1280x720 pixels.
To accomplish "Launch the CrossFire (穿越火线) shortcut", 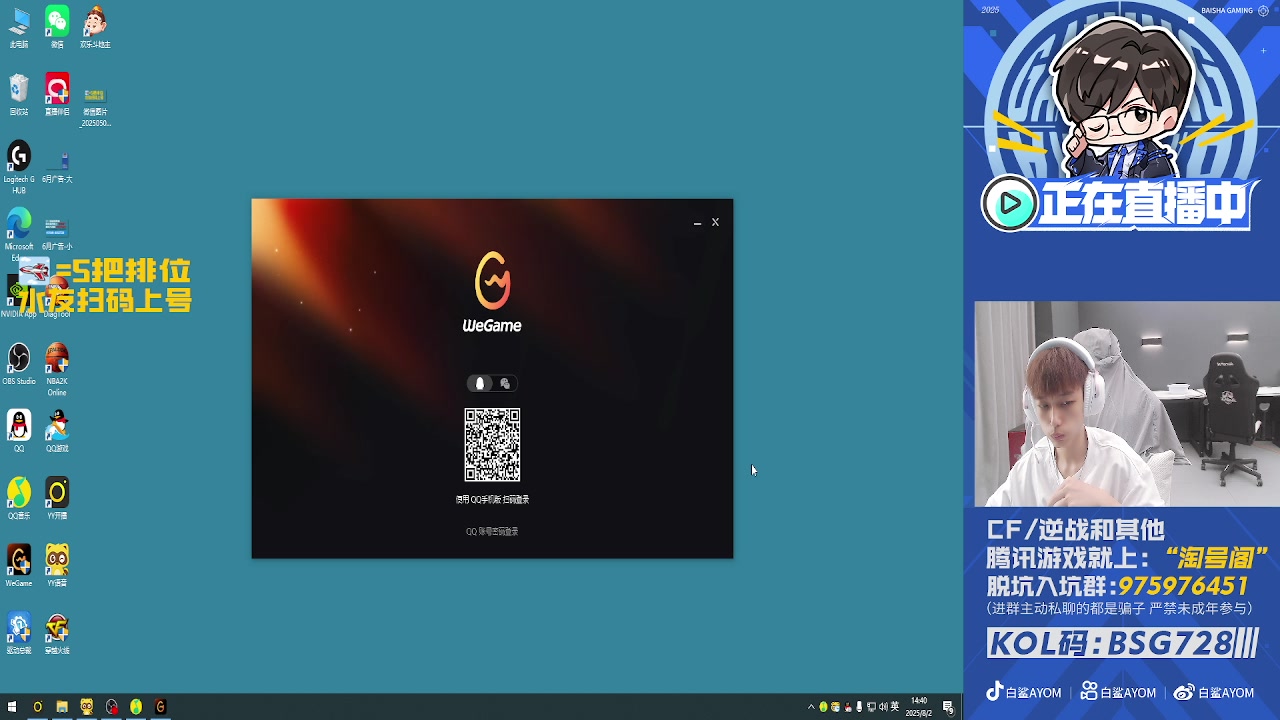I will pos(57,632).
